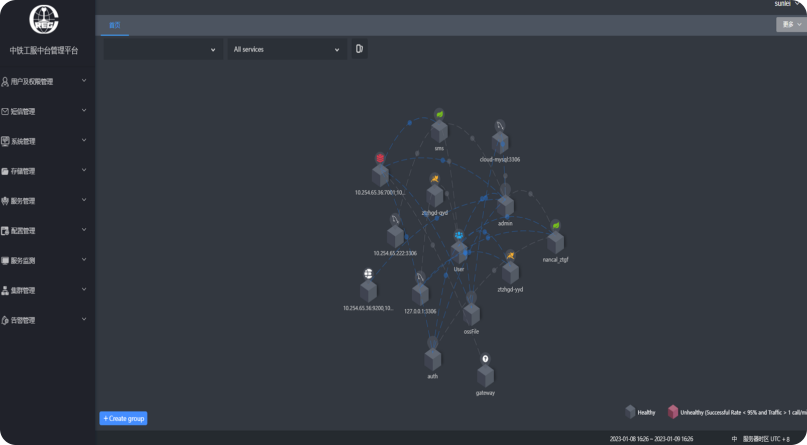Select the ossFile service node
This screenshot has width=807, height=445.
click(471, 314)
